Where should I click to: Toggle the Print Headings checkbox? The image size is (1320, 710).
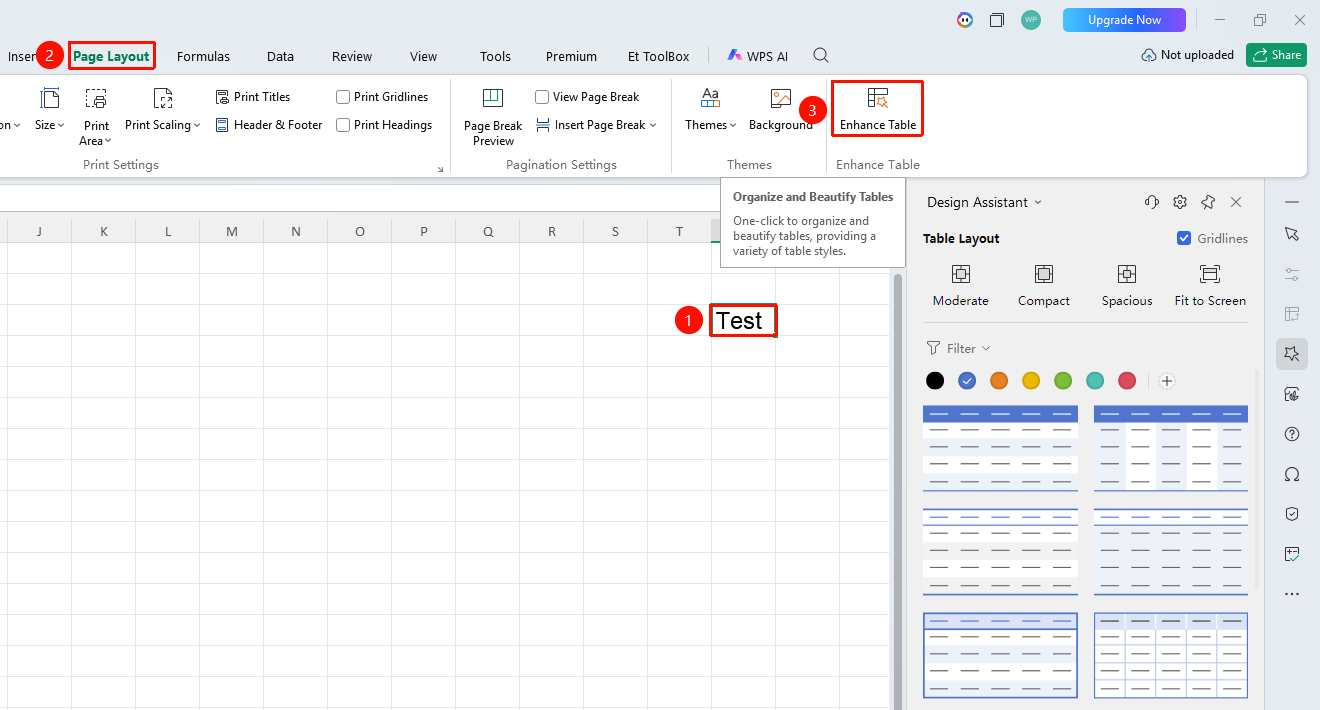tap(343, 125)
